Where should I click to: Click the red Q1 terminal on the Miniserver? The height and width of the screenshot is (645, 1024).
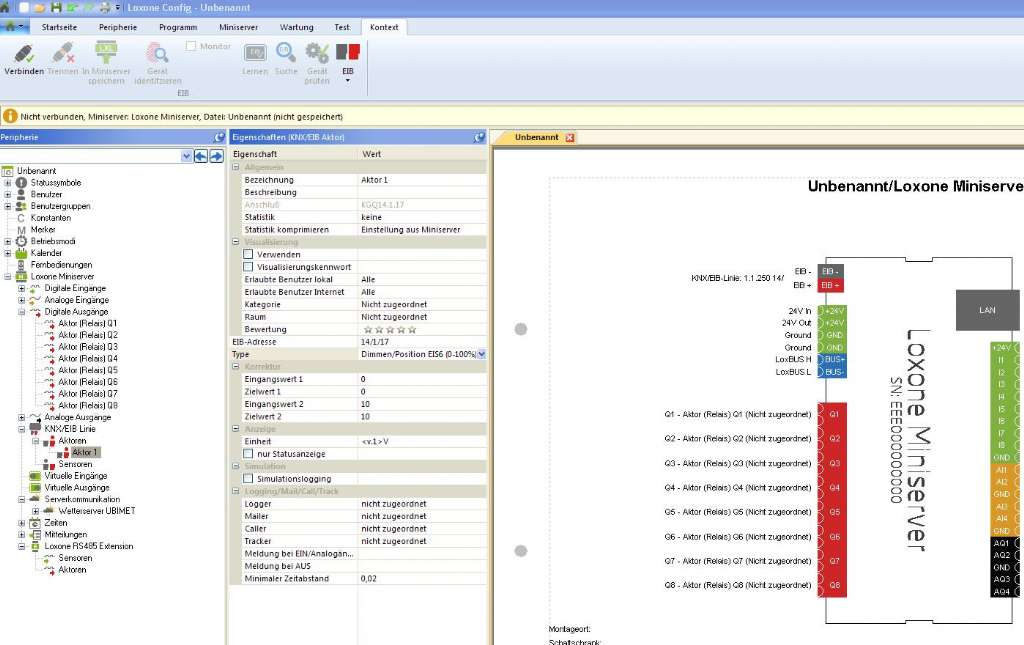click(x=834, y=414)
